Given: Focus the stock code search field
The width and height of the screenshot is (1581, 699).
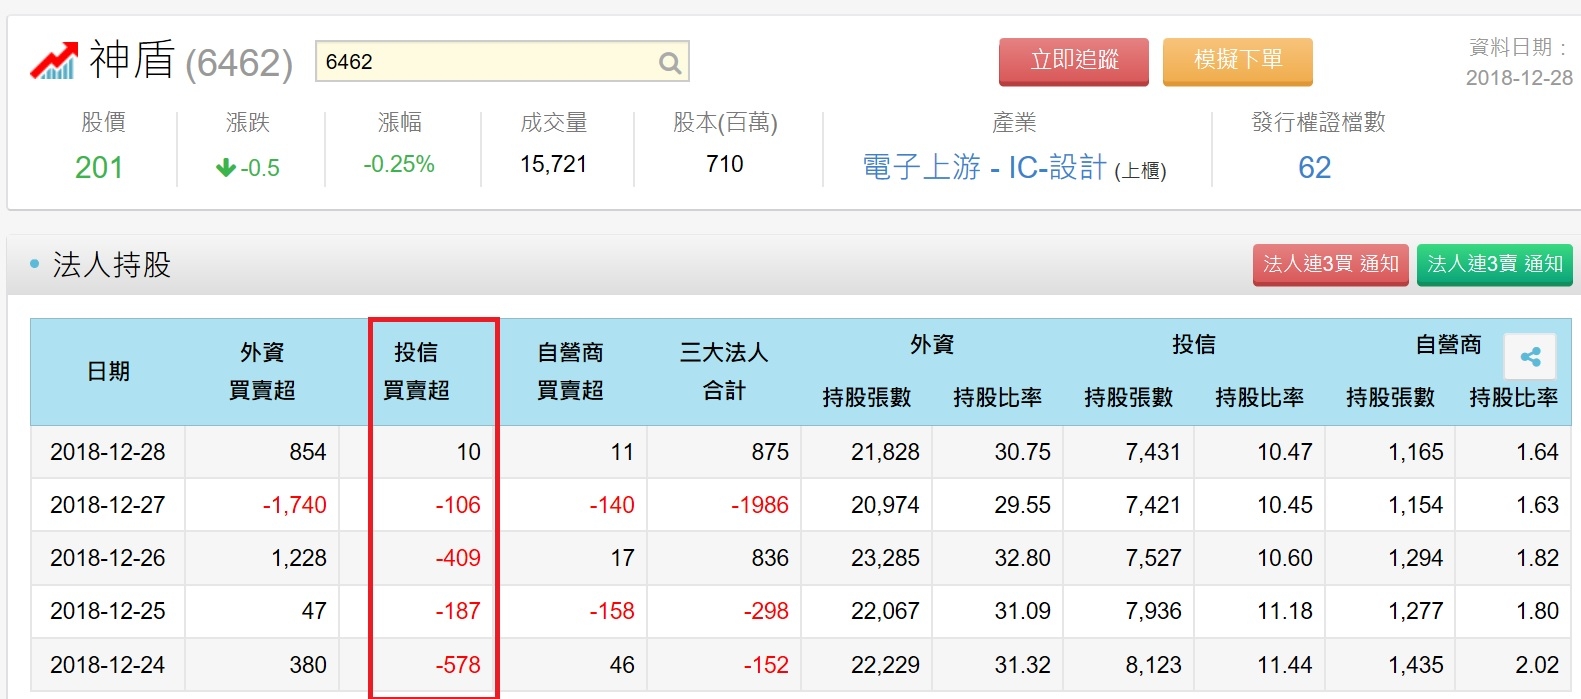Looking at the screenshot, I should 502,62.
